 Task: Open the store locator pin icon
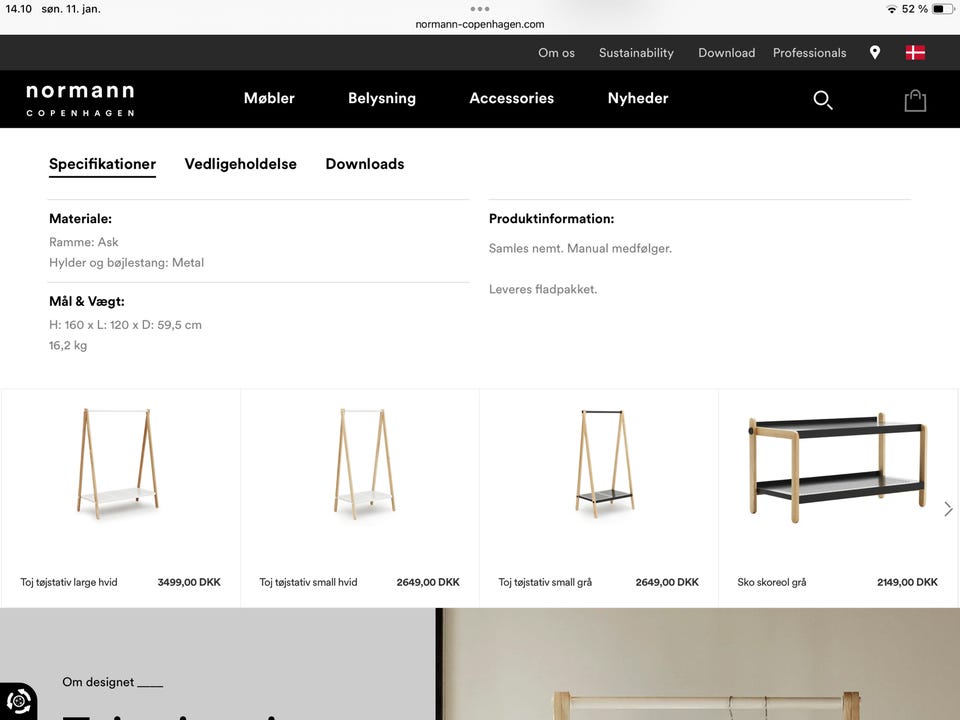click(875, 52)
